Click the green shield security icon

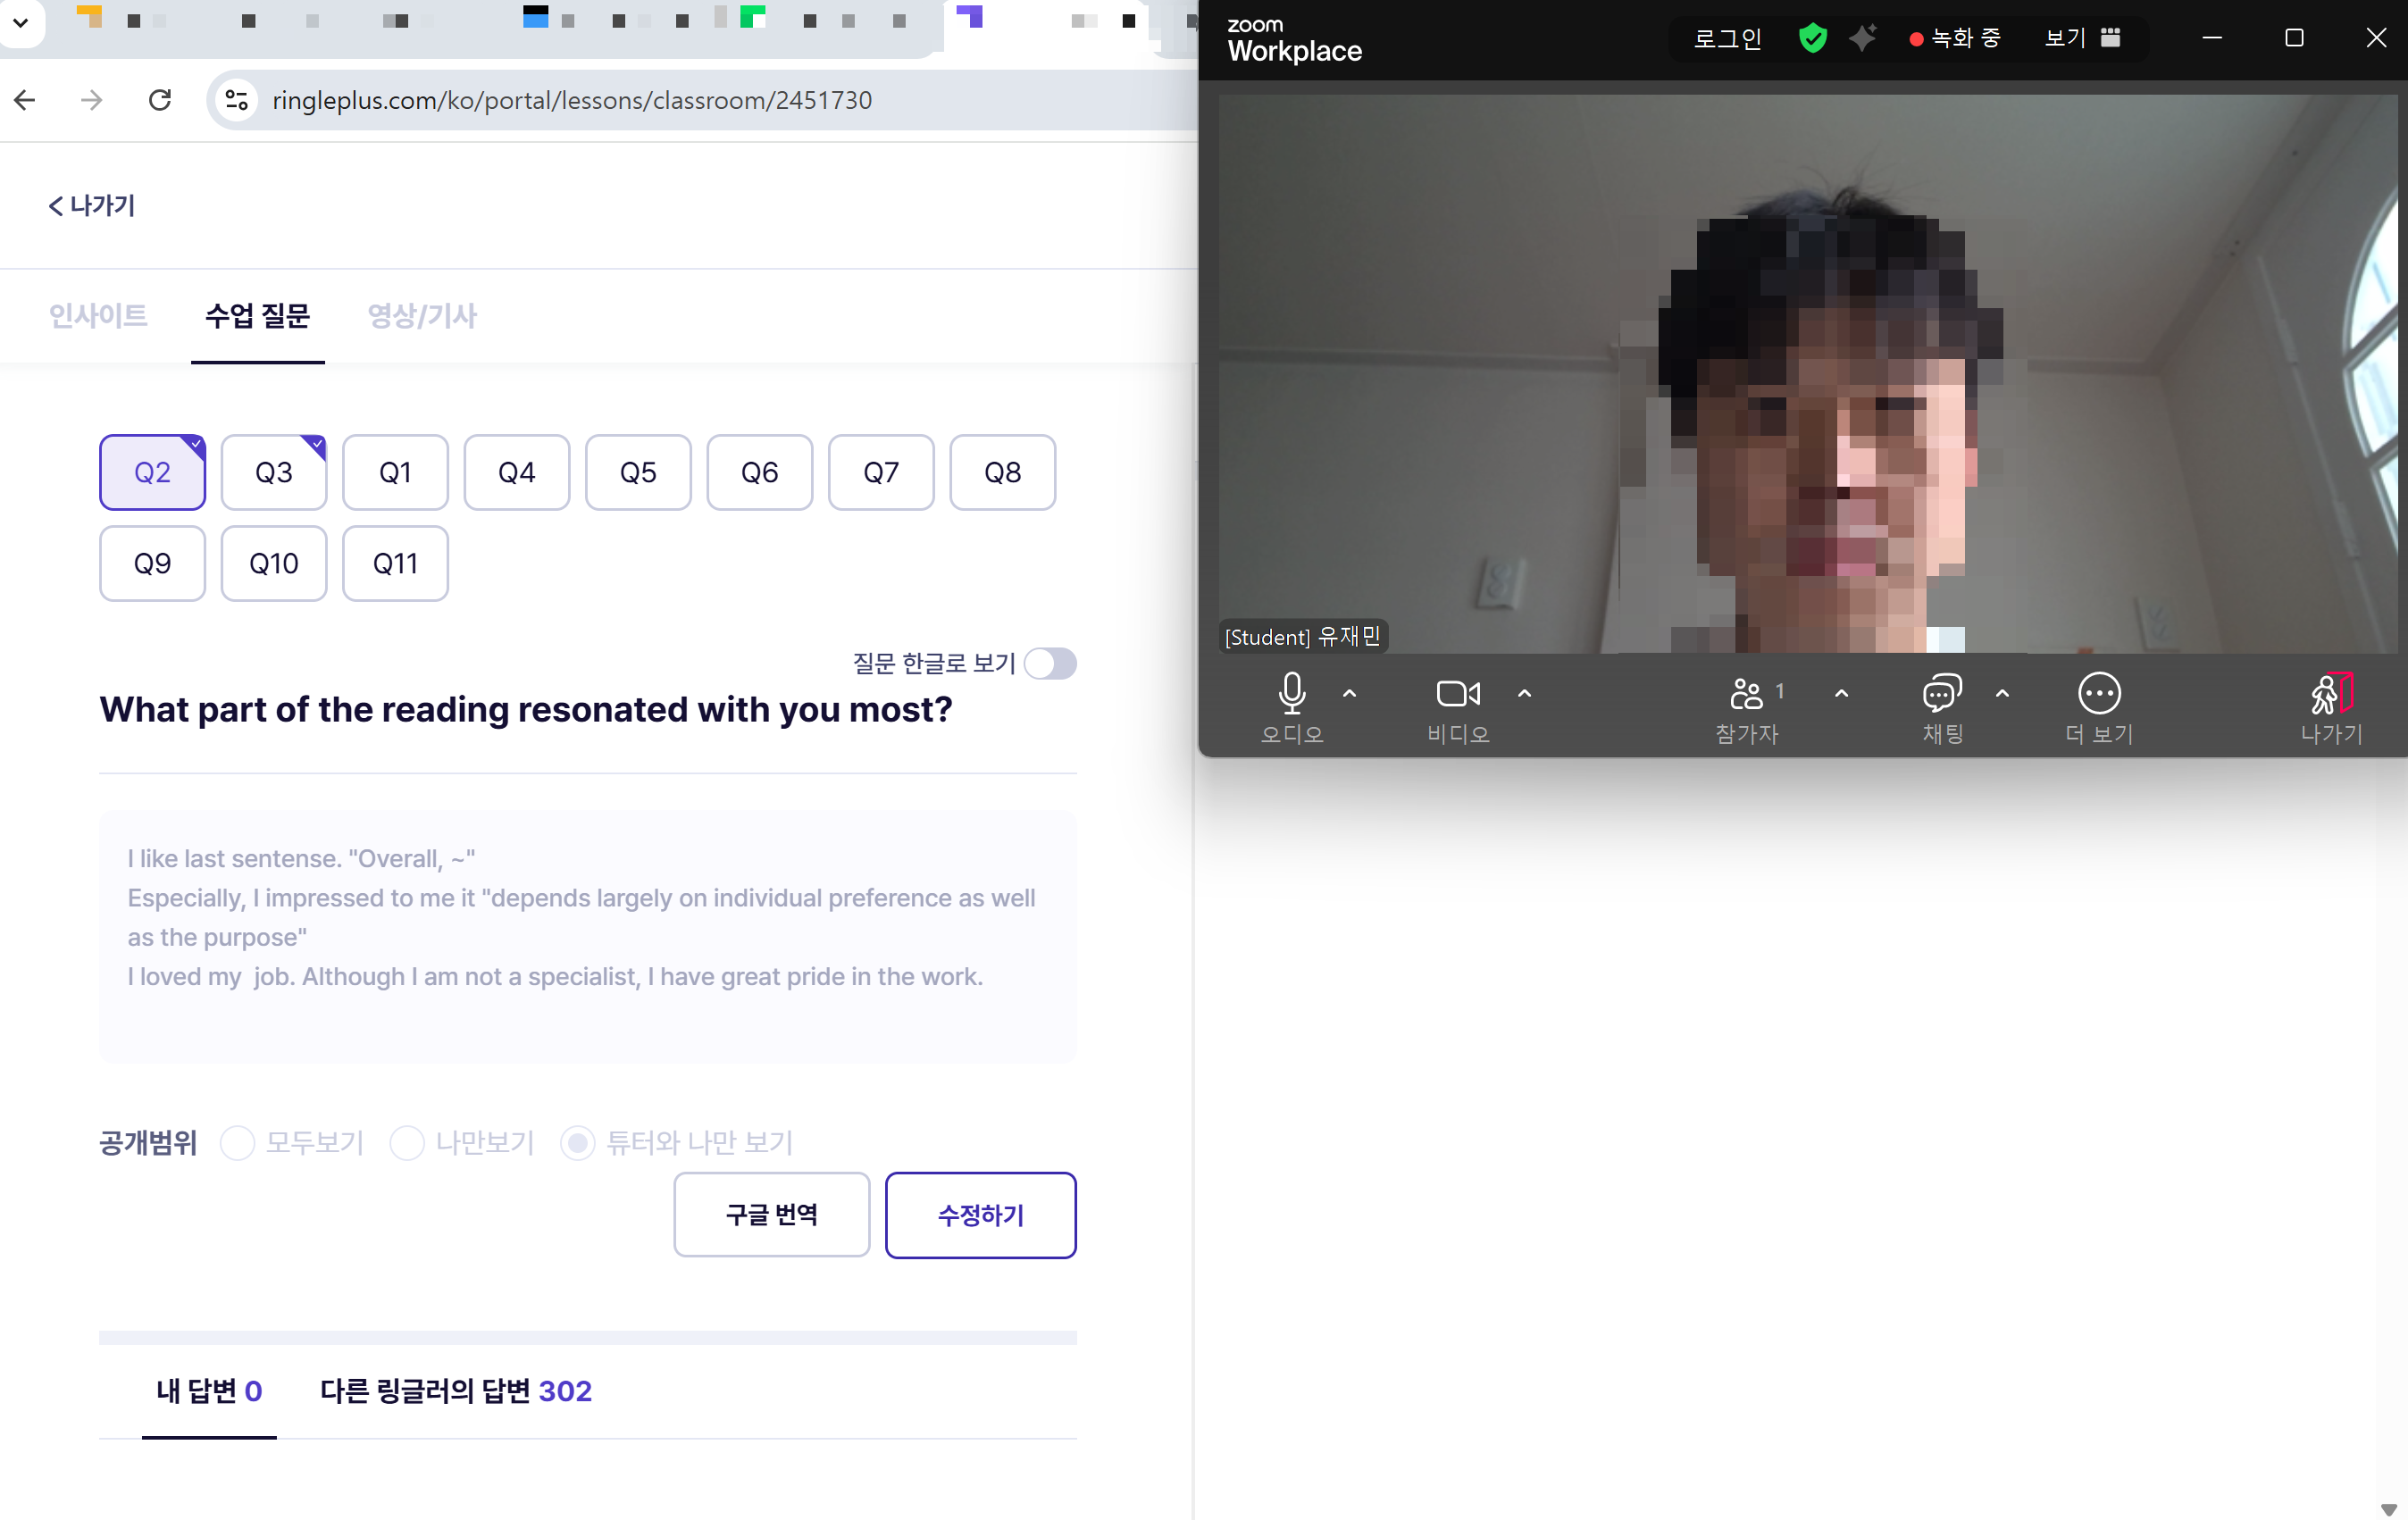[x=1812, y=38]
